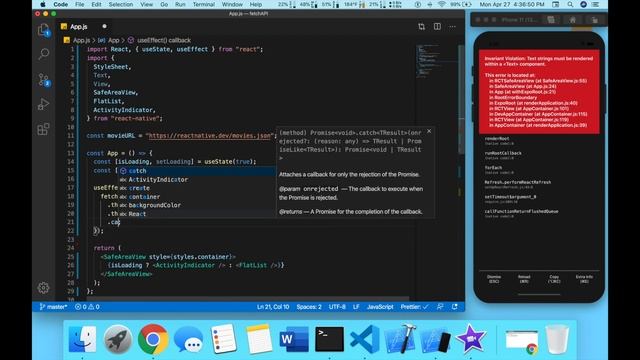Select the catch suggestion in autocomplete list
The width and height of the screenshot is (640, 360).
197,171
